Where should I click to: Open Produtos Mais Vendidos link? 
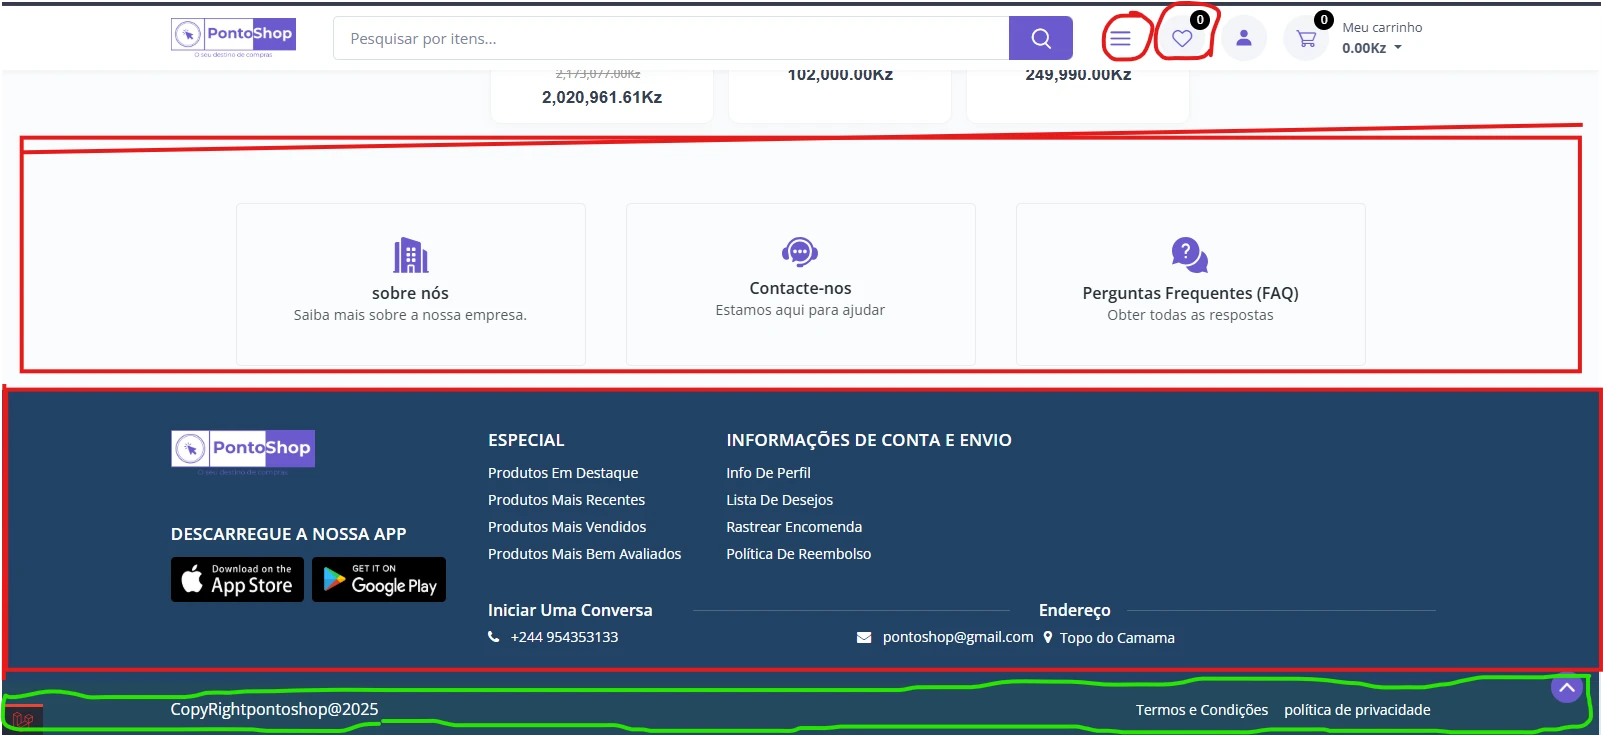pyautogui.click(x=567, y=527)
